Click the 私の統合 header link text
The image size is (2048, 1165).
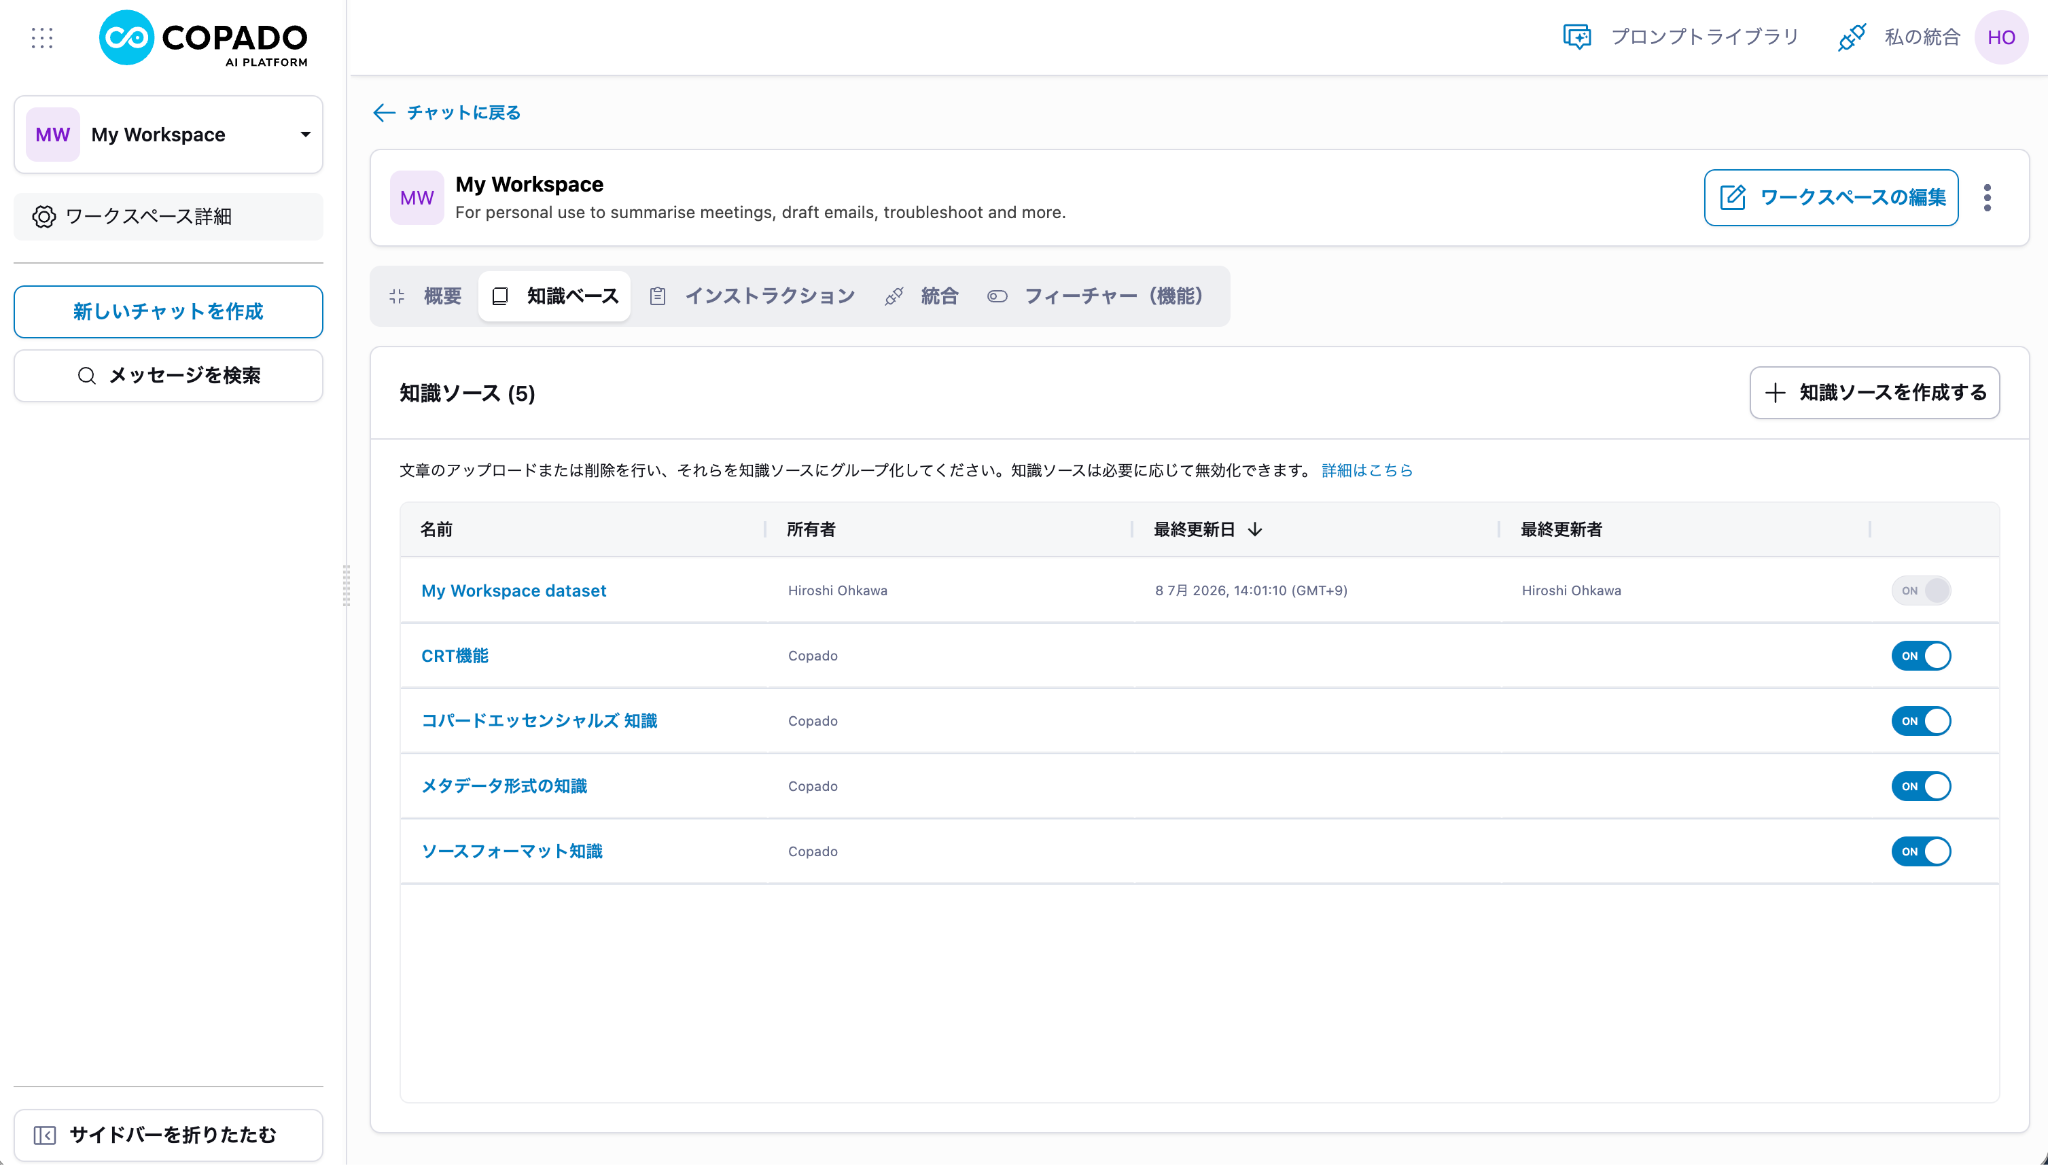click(x=1922, y=37)
